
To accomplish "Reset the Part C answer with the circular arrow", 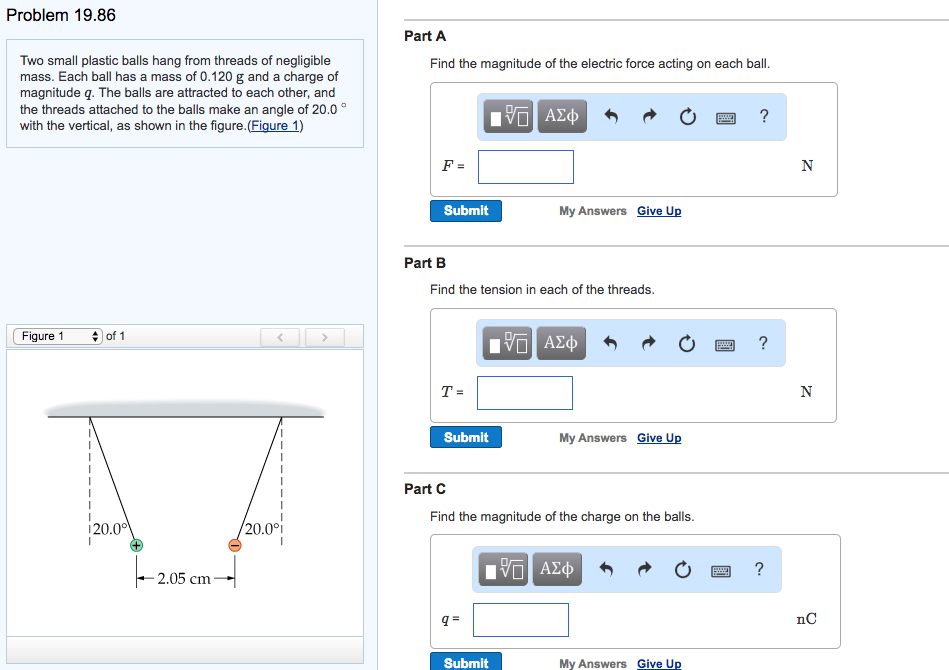I will [x=683, y=570].
